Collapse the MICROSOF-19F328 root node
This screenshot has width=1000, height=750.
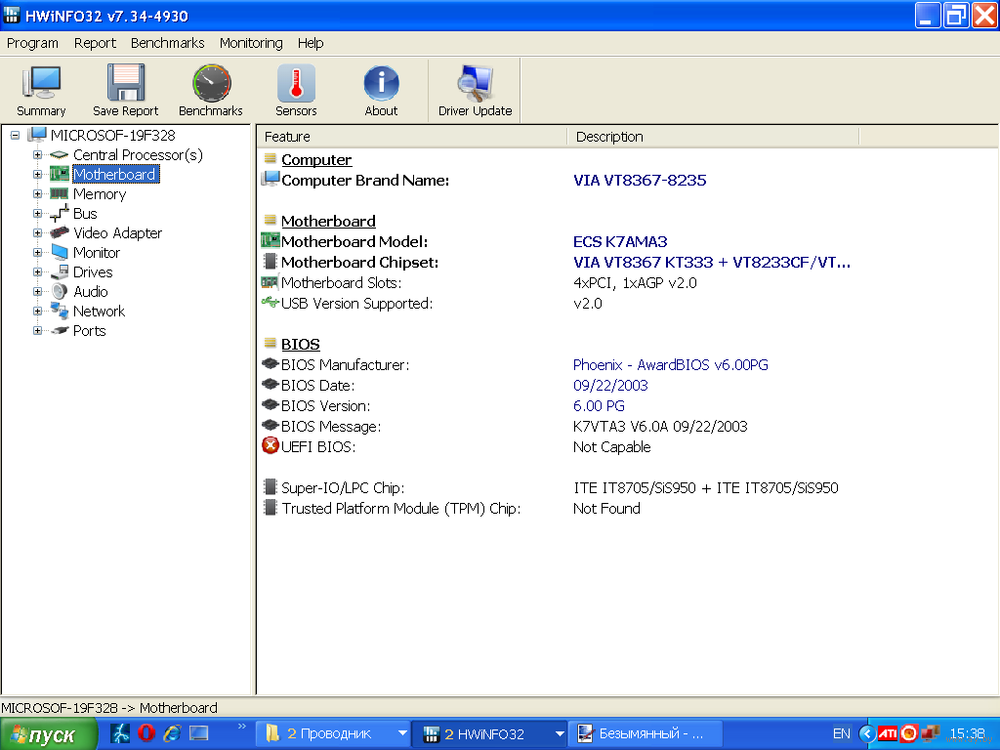pos(15,135)
